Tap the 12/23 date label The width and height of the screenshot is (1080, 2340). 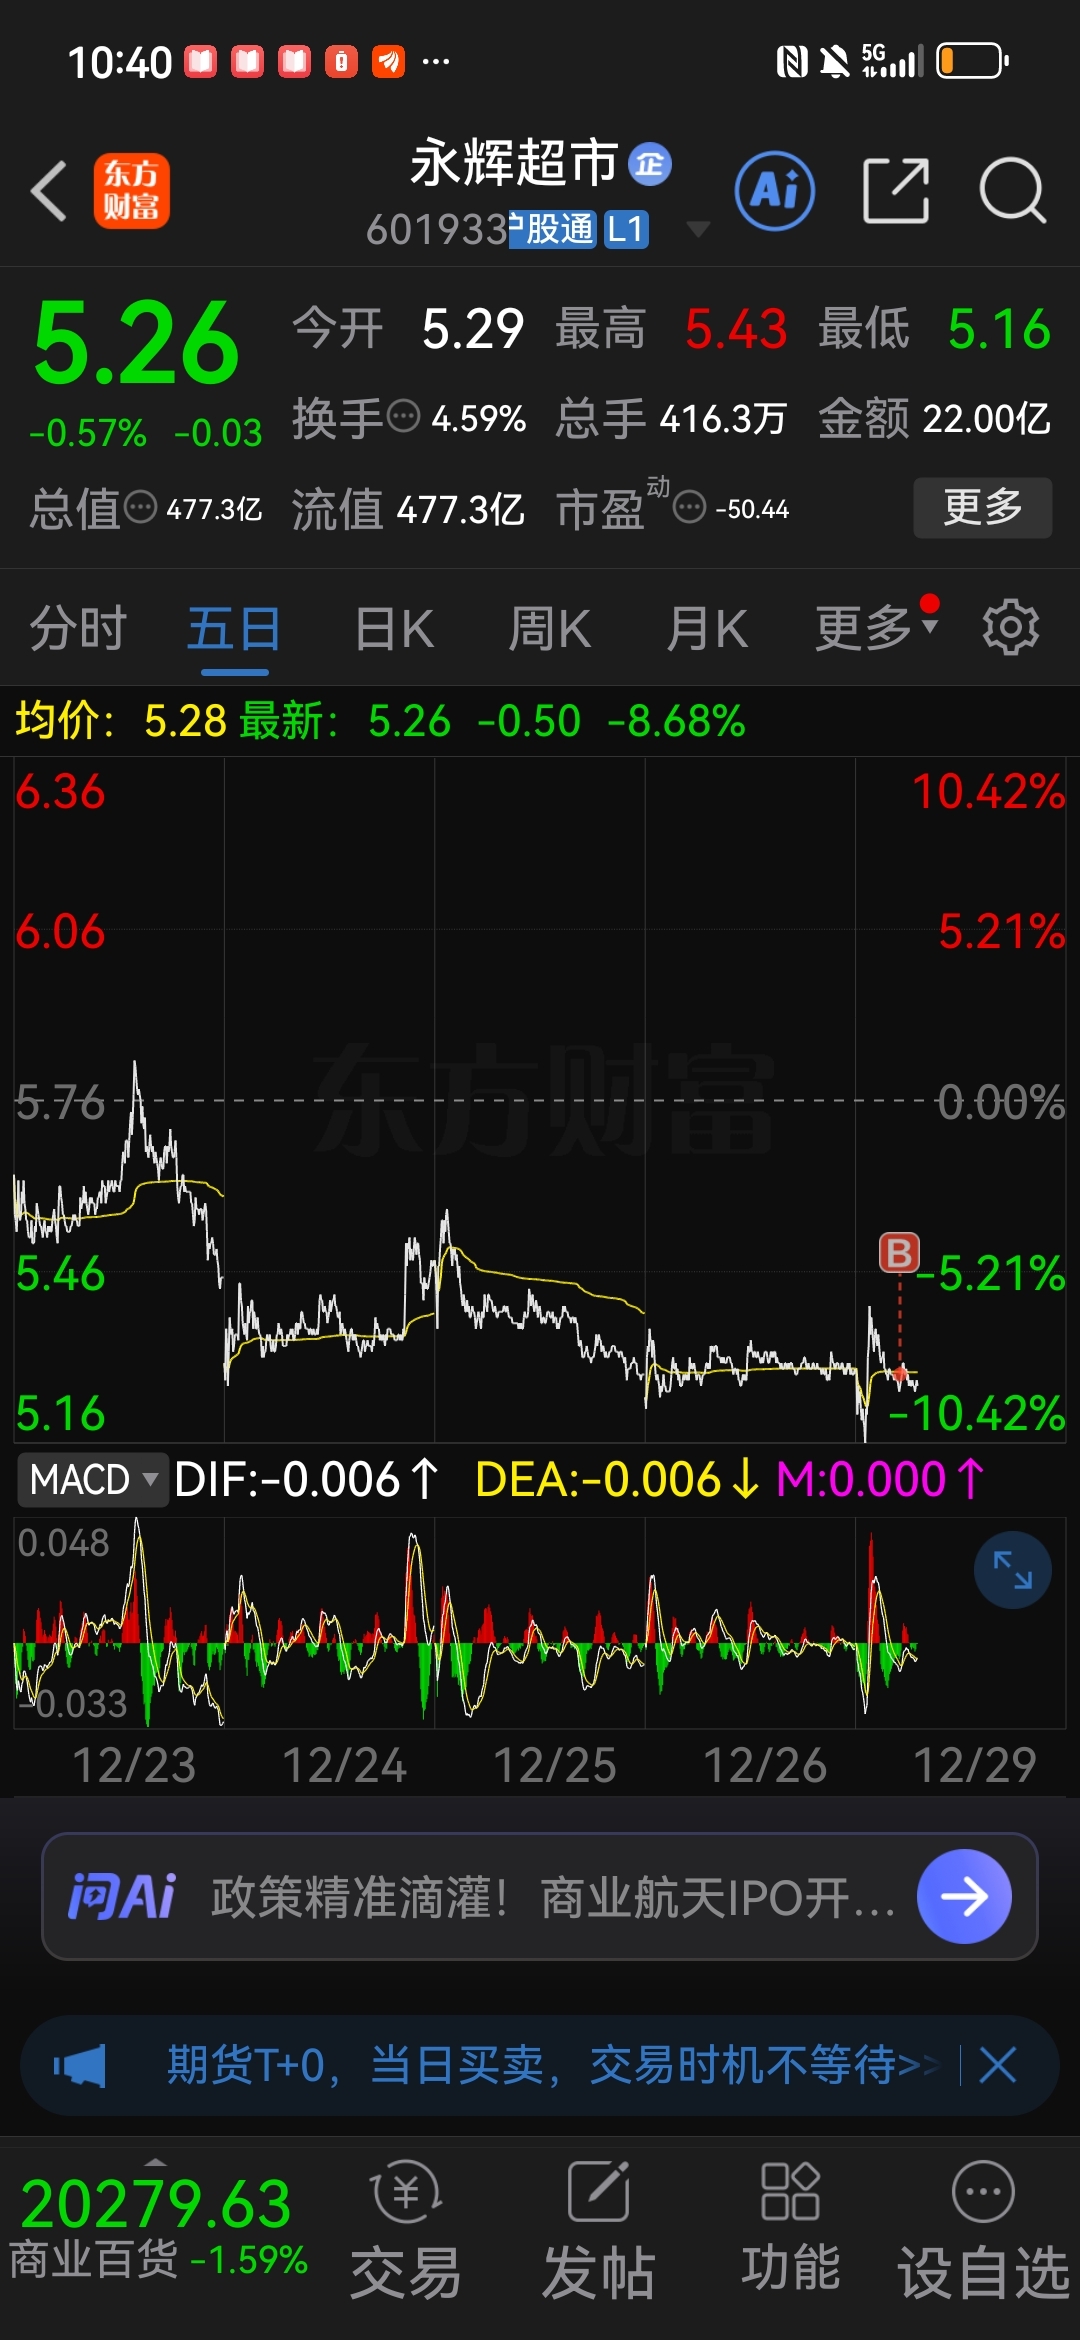134,1765
